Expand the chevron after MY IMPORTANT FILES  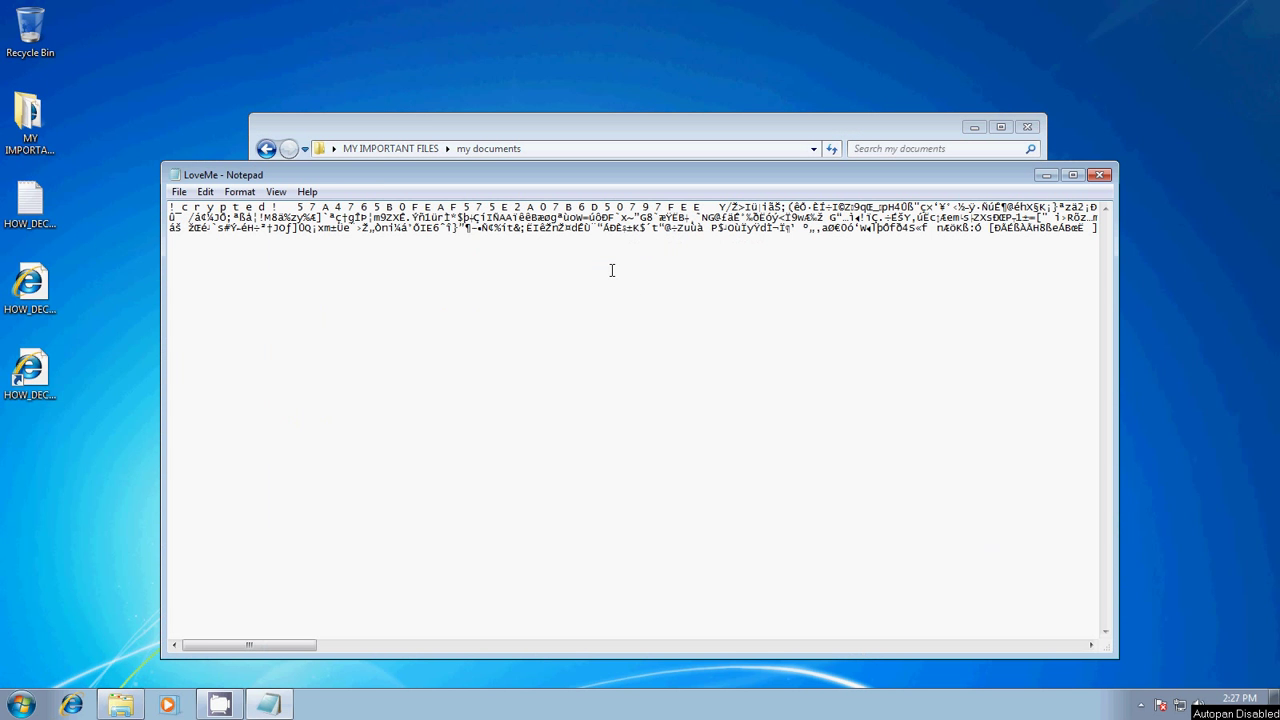(x=448, y=149)
